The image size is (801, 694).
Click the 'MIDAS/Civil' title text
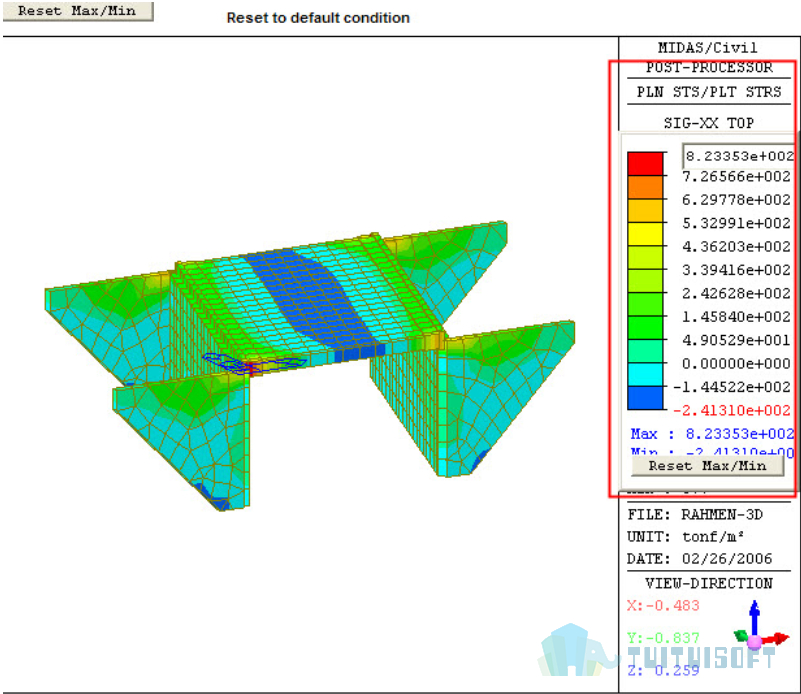tap(708, 48)
